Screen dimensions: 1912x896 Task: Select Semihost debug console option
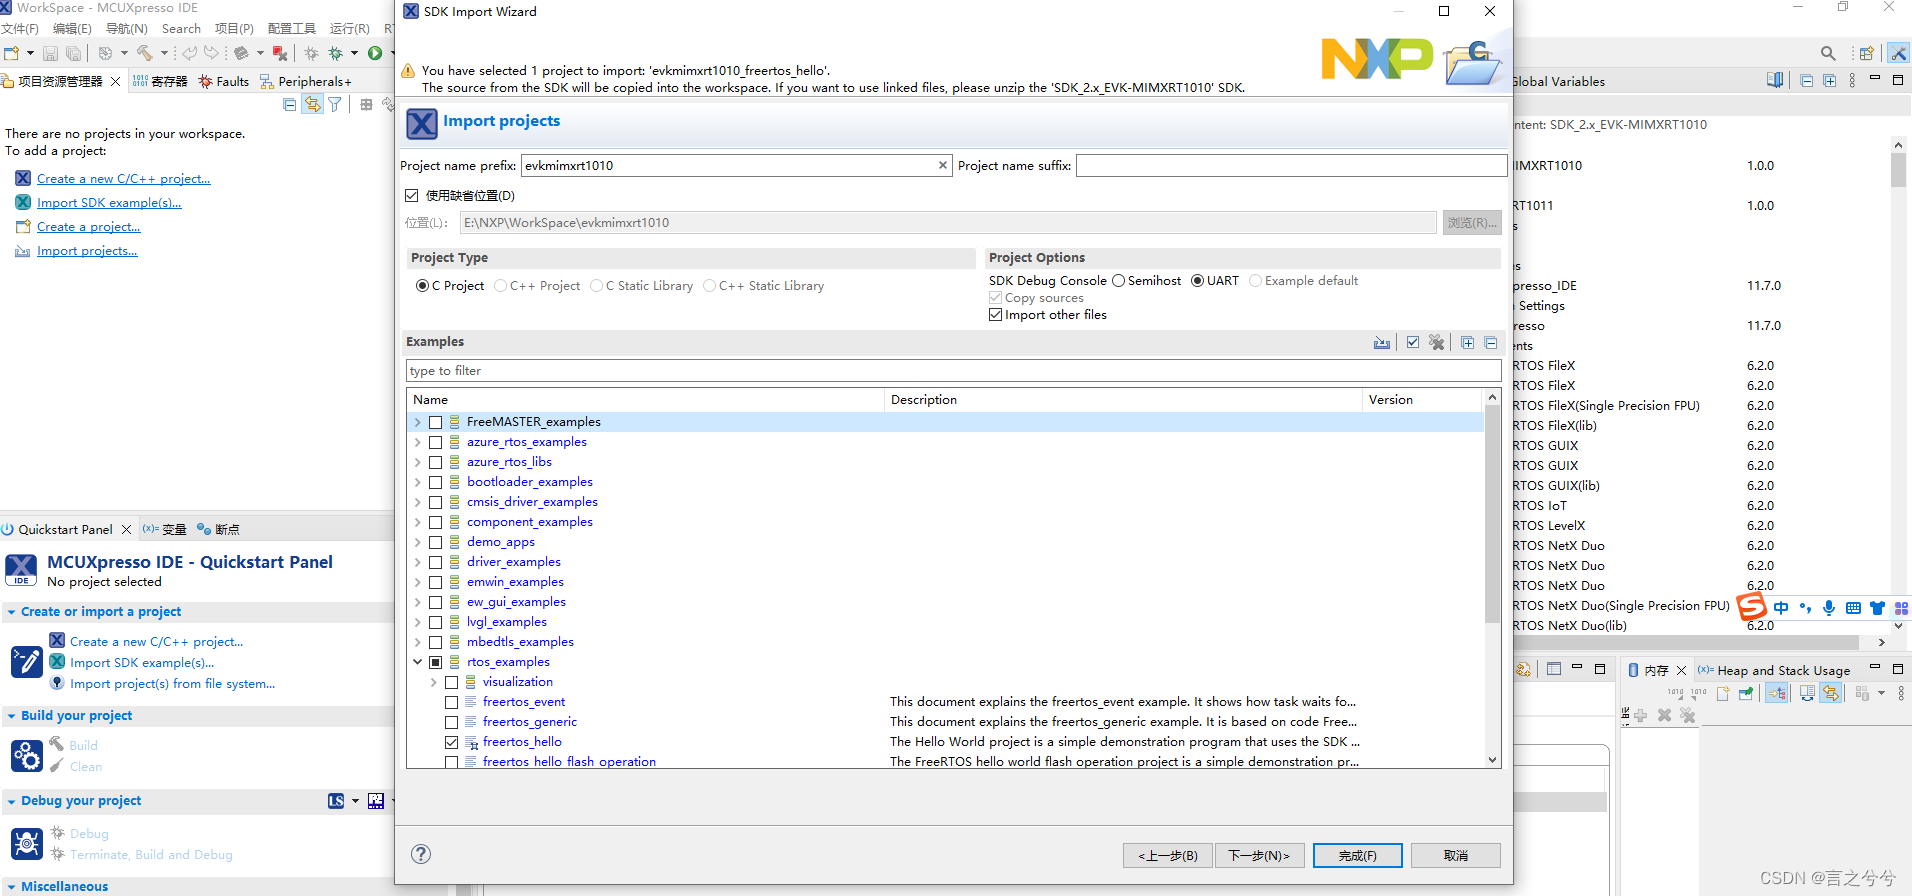point(1118,281)
